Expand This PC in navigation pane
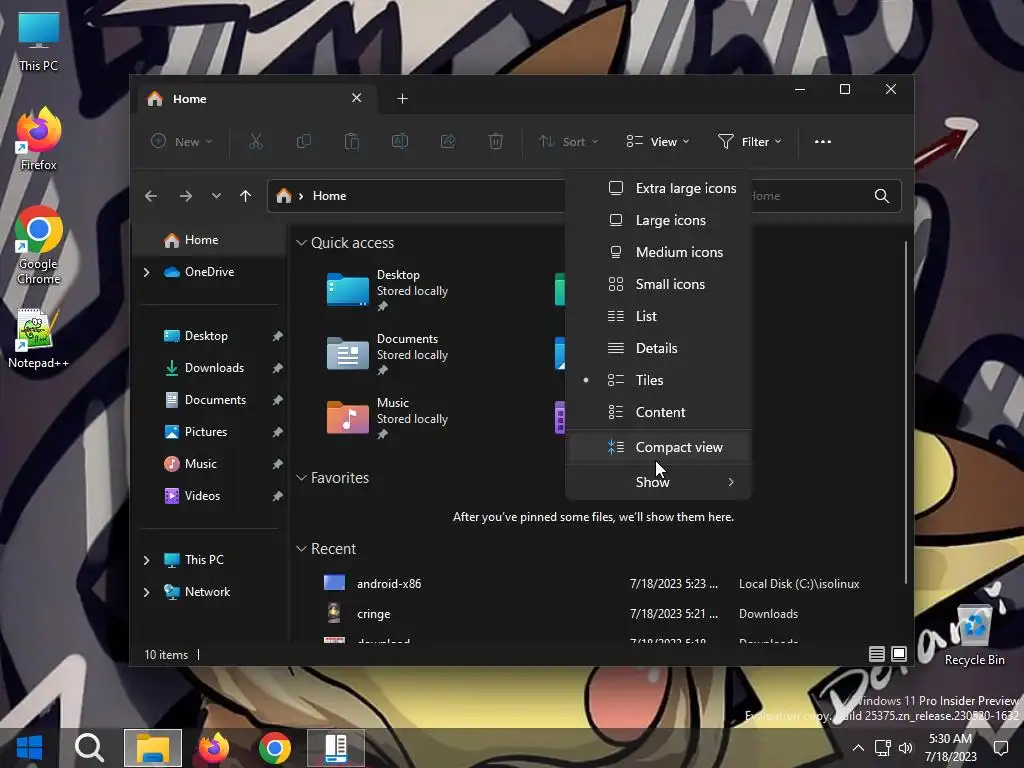Viewport: 1024px width, 768px height. coord(146,560)
